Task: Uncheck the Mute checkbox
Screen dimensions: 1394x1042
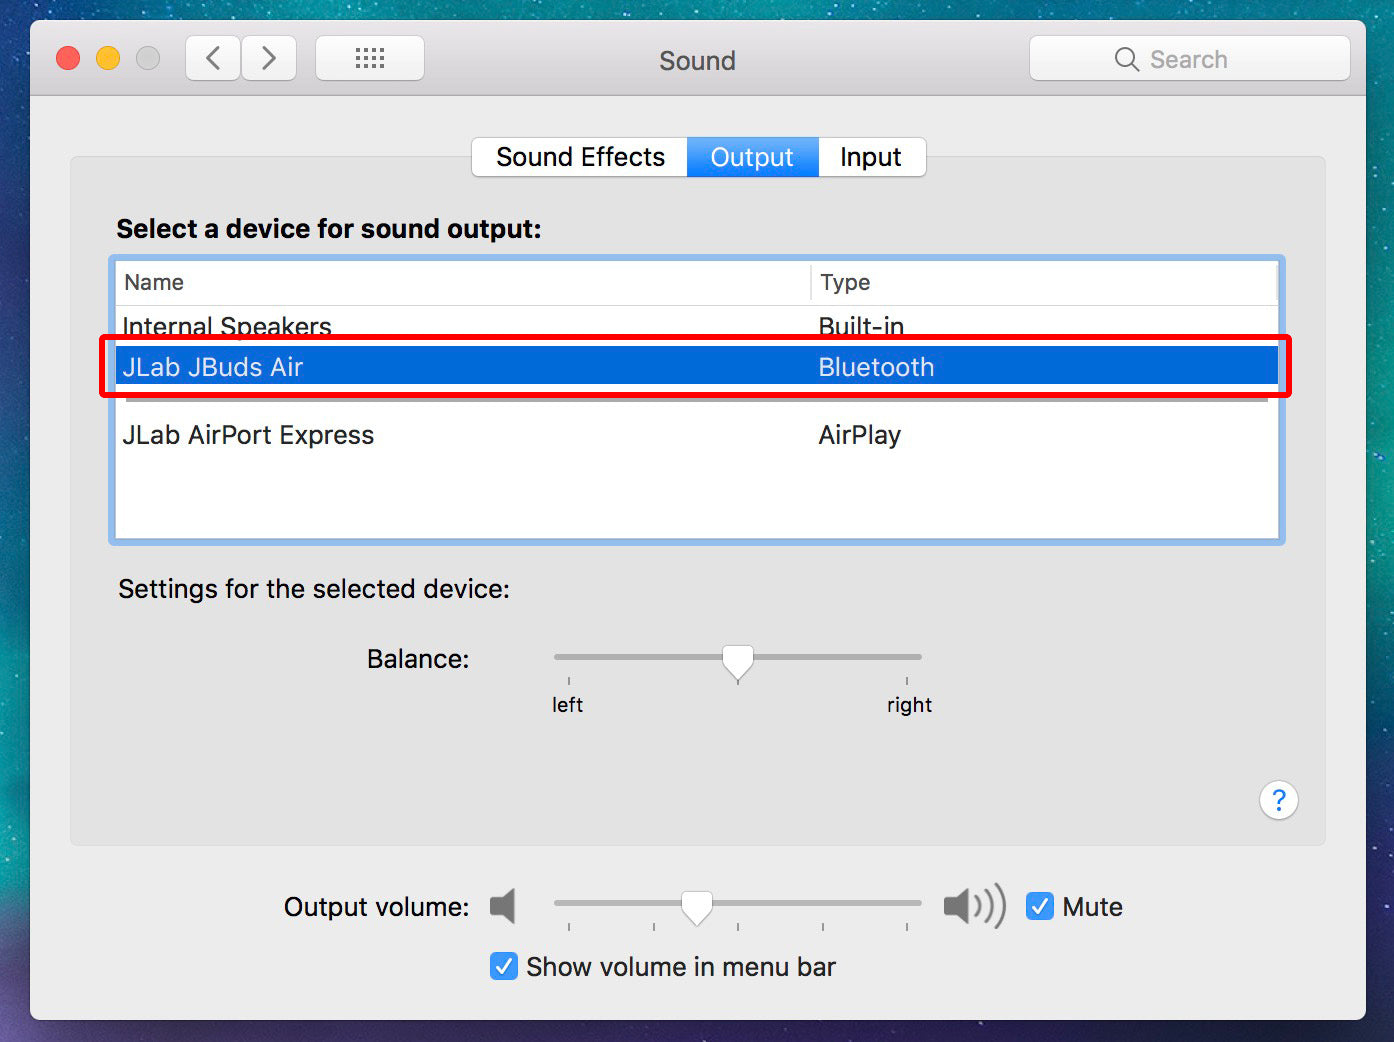Action: [1040, 906]
